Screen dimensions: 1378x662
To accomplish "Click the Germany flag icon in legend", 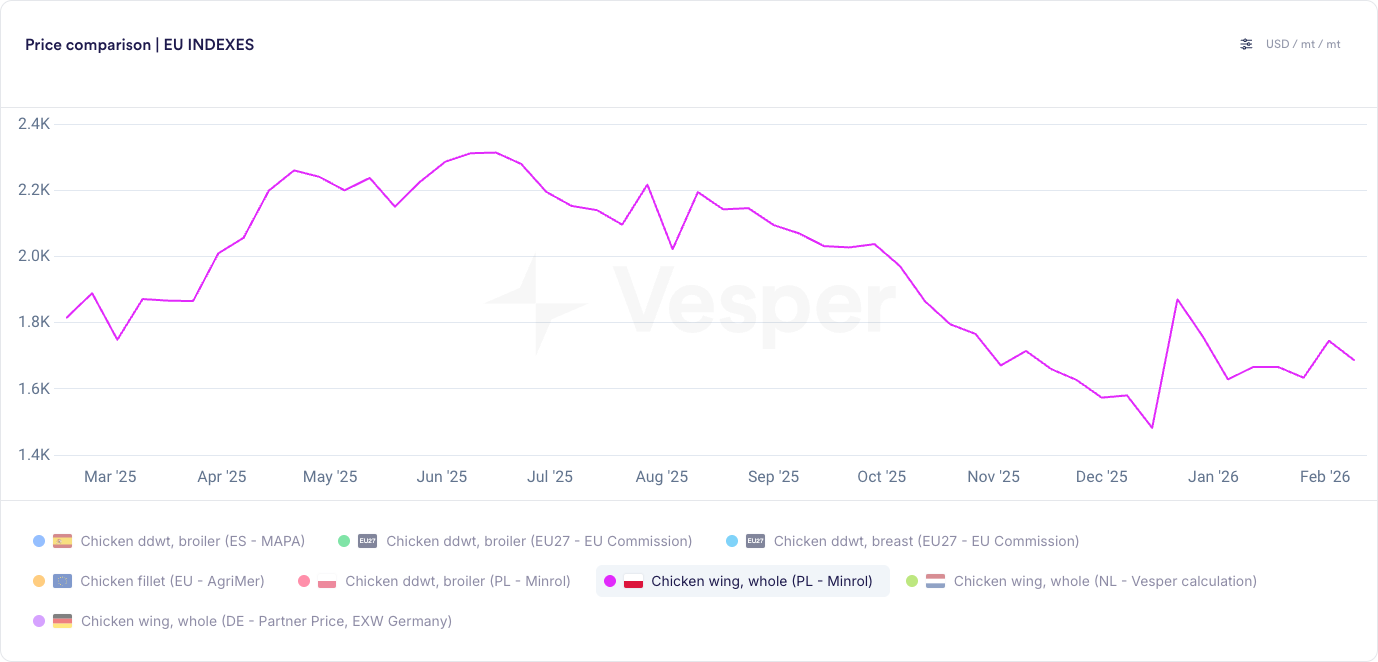I will pos(62,621).
